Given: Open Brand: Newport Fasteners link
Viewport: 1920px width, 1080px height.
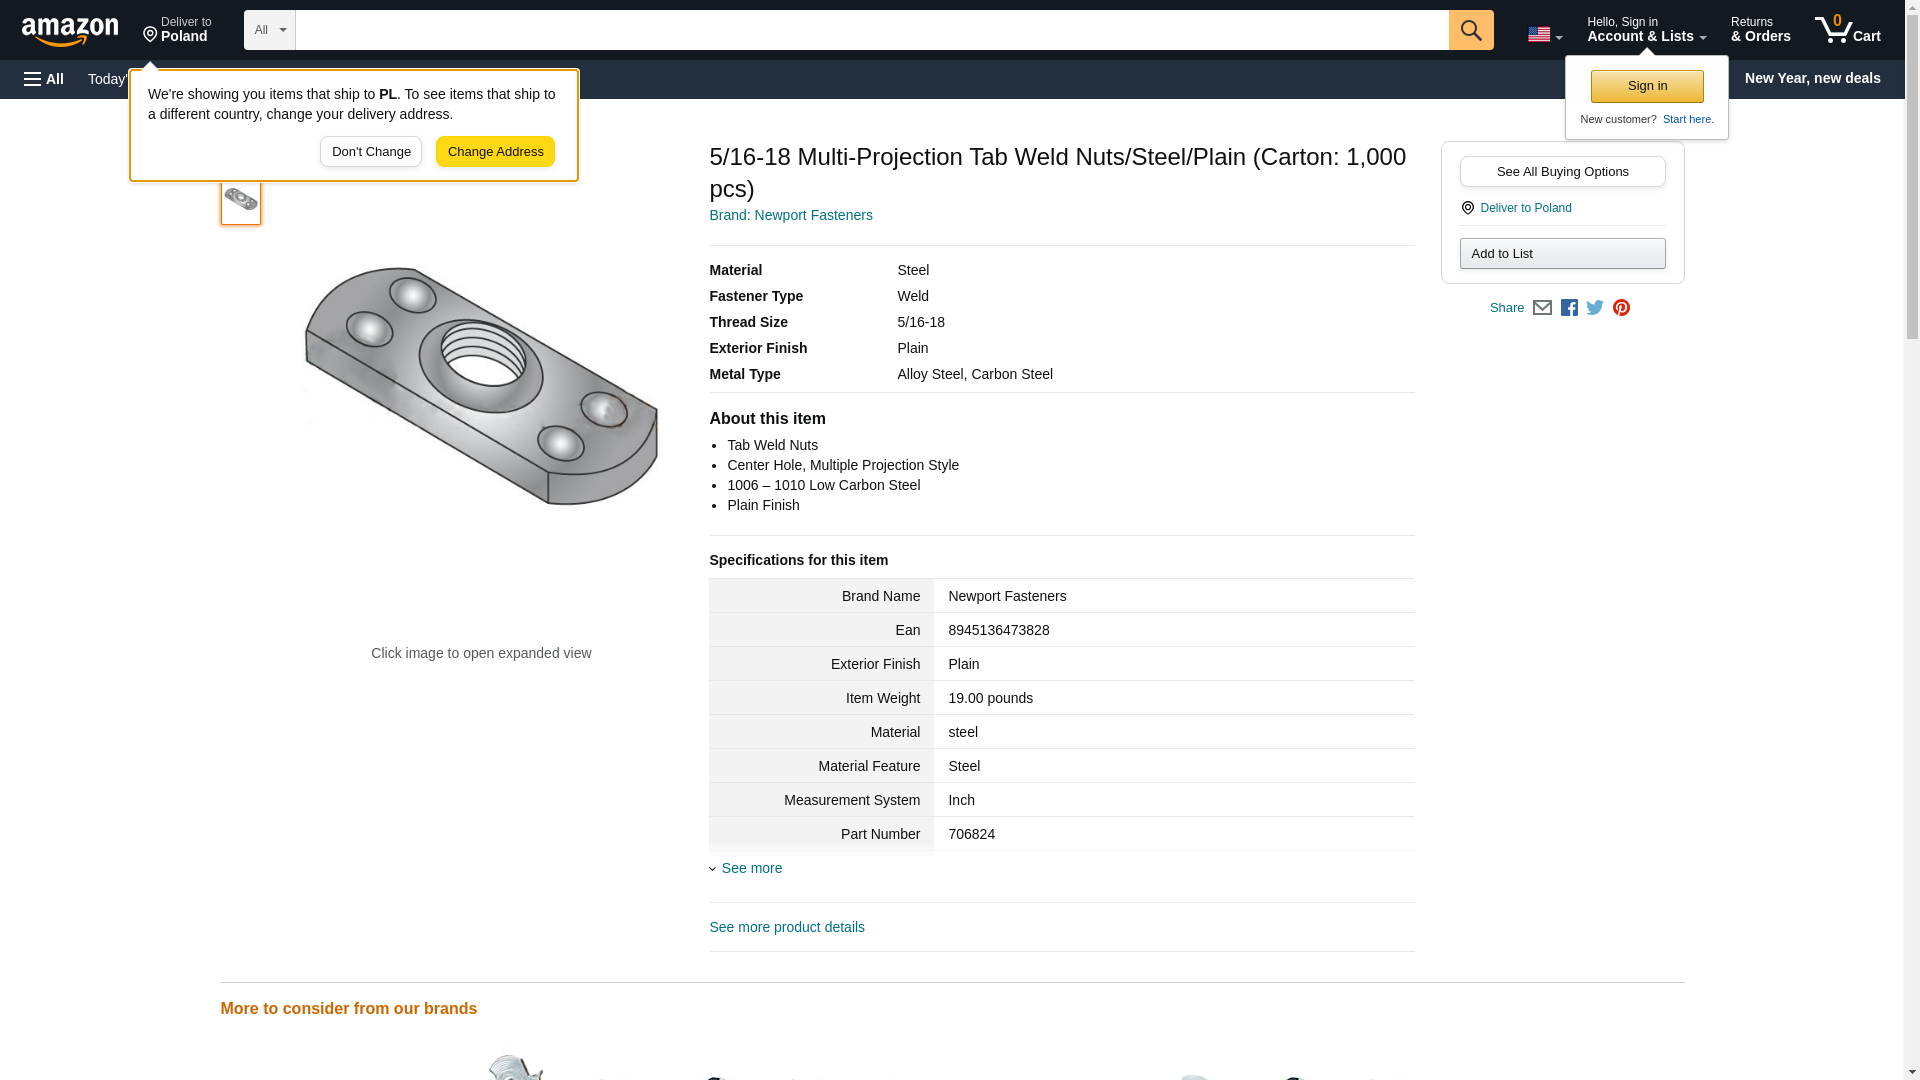Looking at the screenshot, I should click(x=790, y=215).
